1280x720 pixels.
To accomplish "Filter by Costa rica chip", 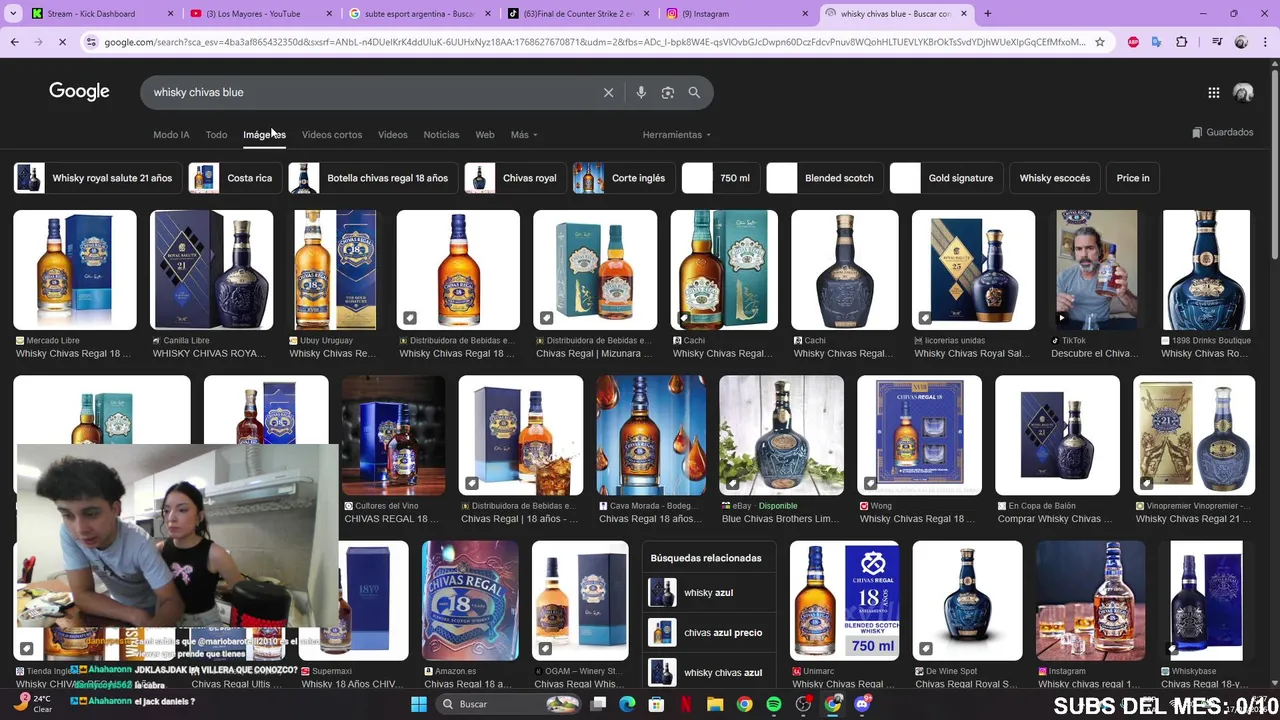I will pos(233,178).
